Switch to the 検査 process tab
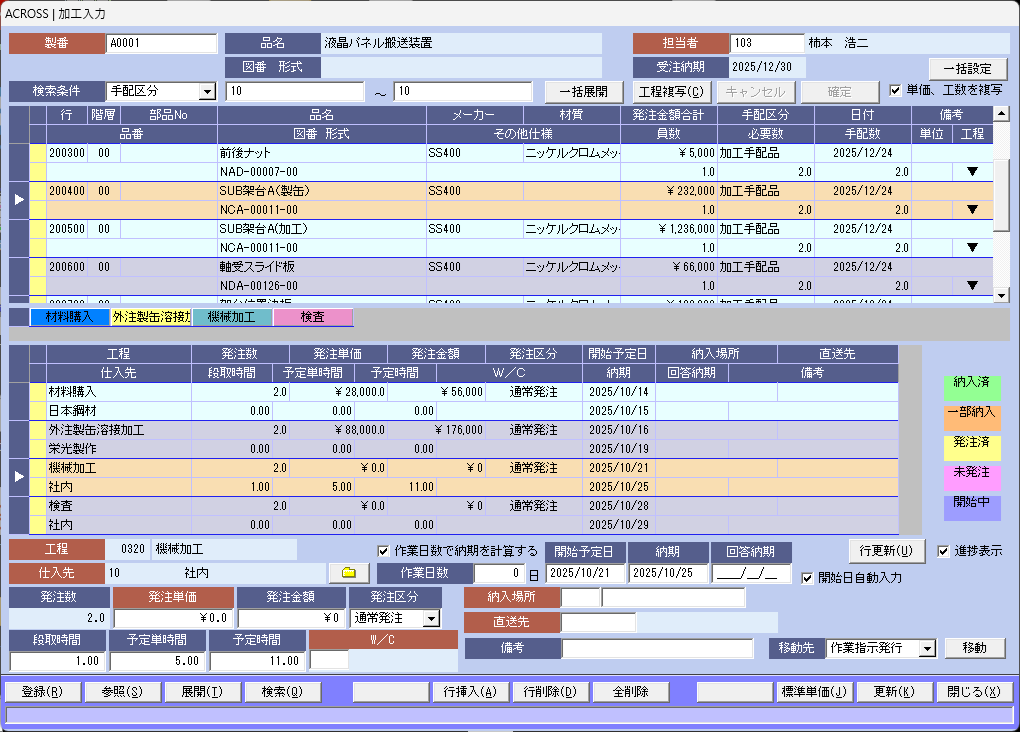 point(312,318)
